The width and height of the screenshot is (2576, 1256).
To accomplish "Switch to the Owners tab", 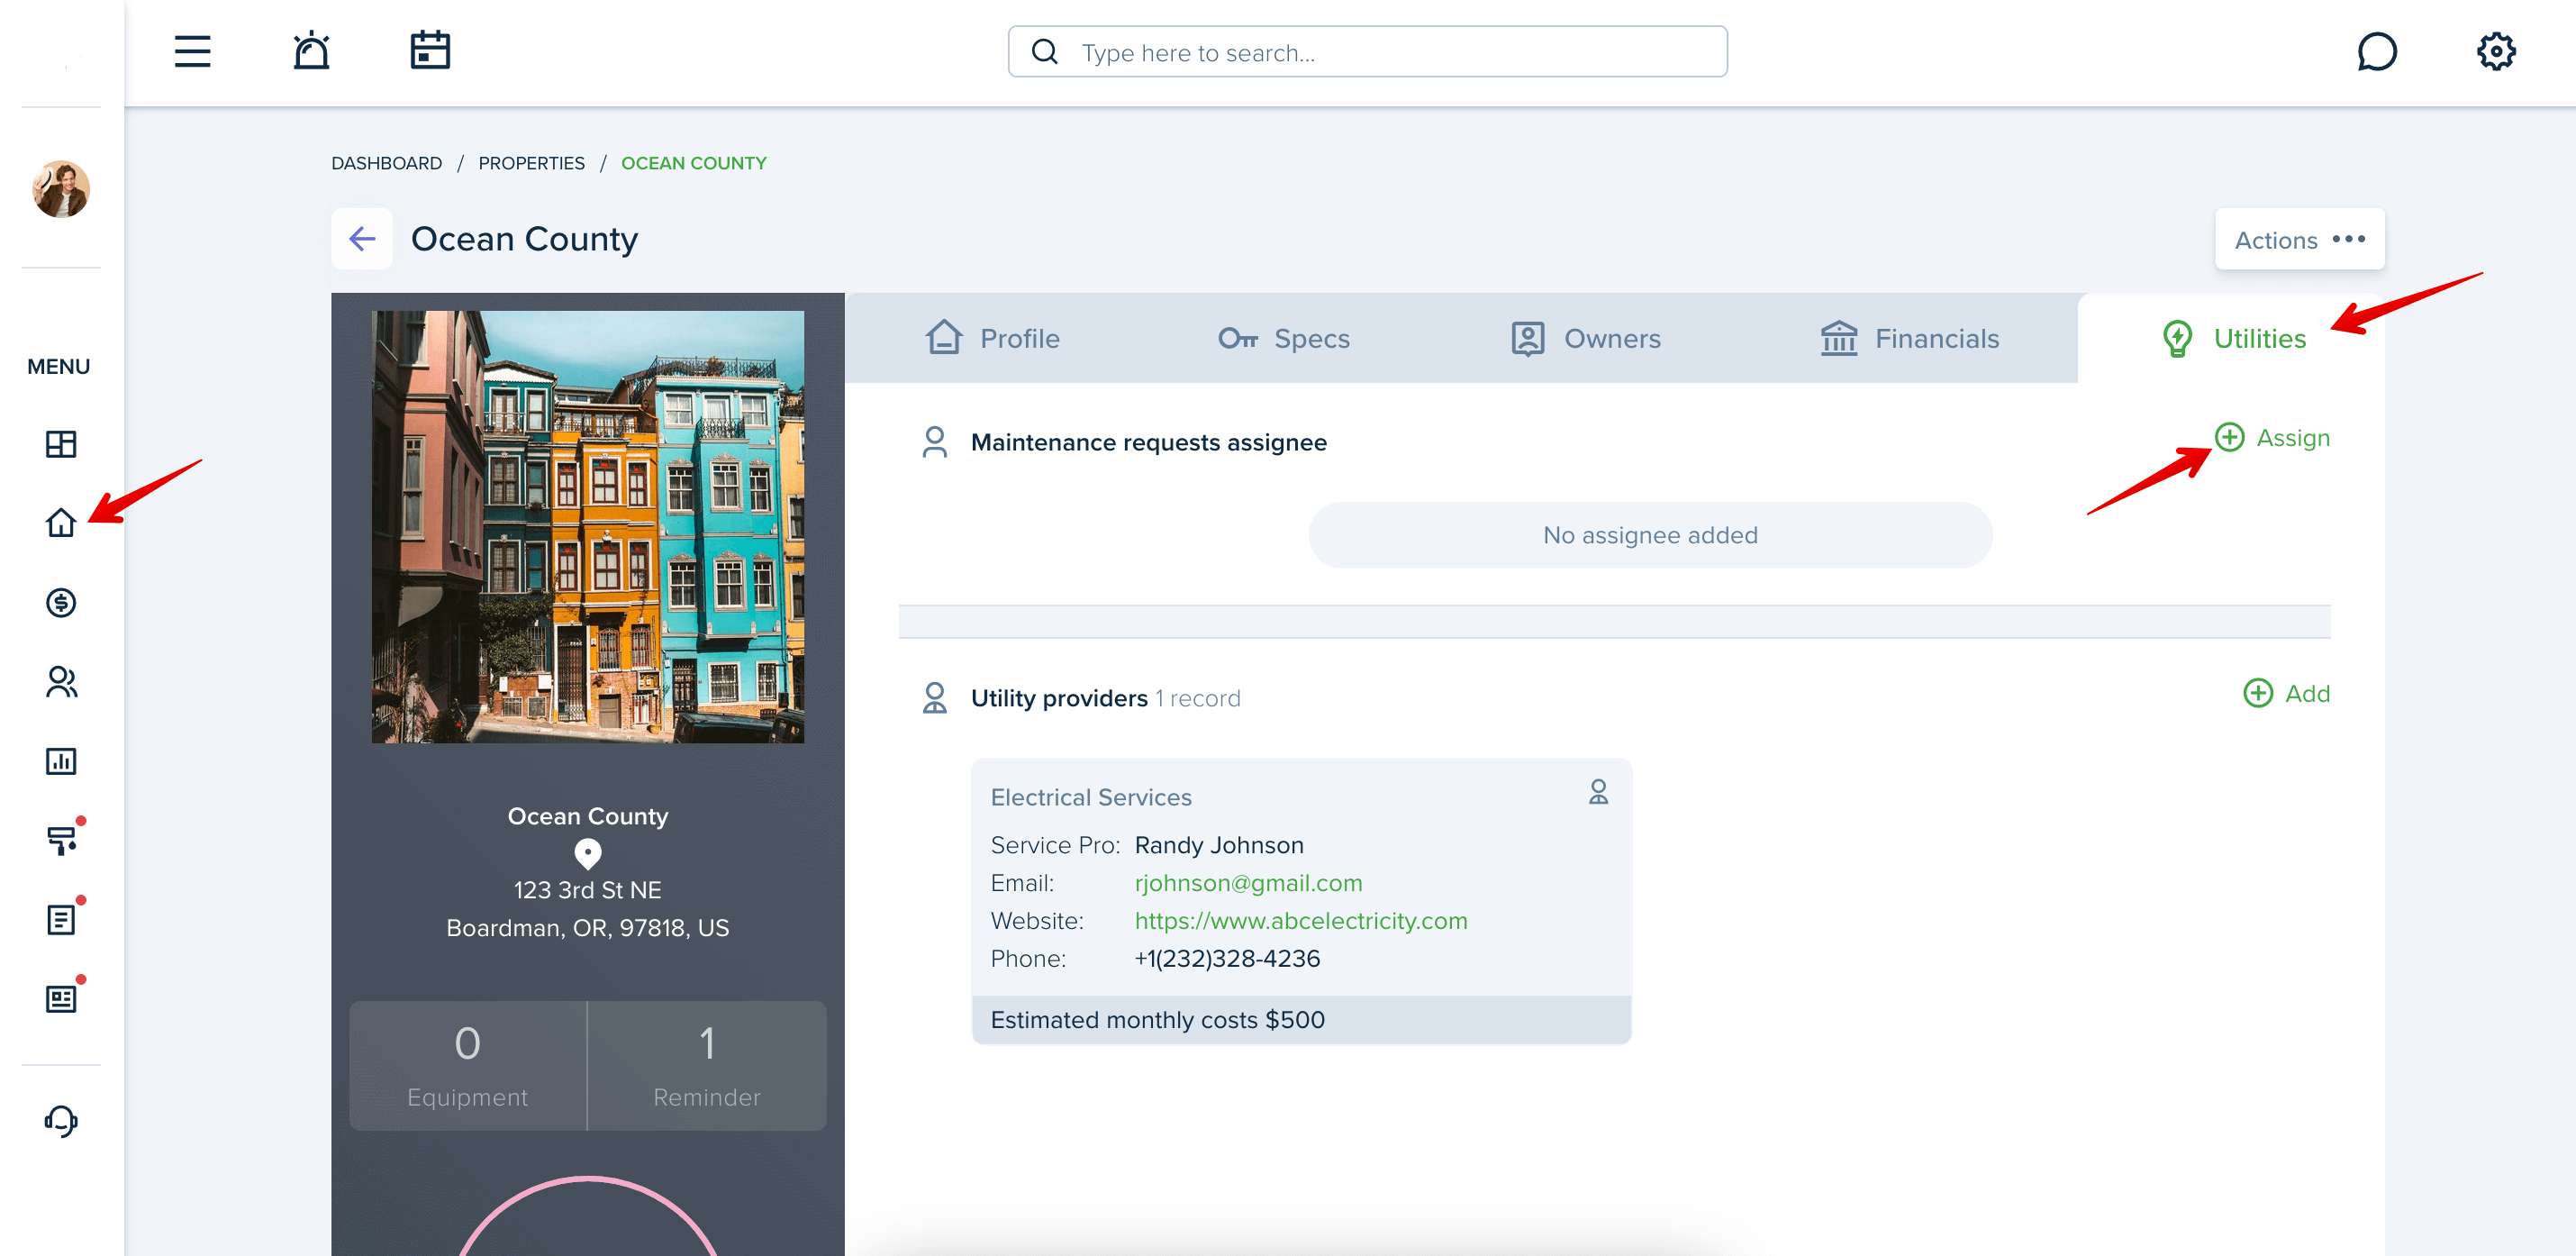I will (x=1585, y=339).
